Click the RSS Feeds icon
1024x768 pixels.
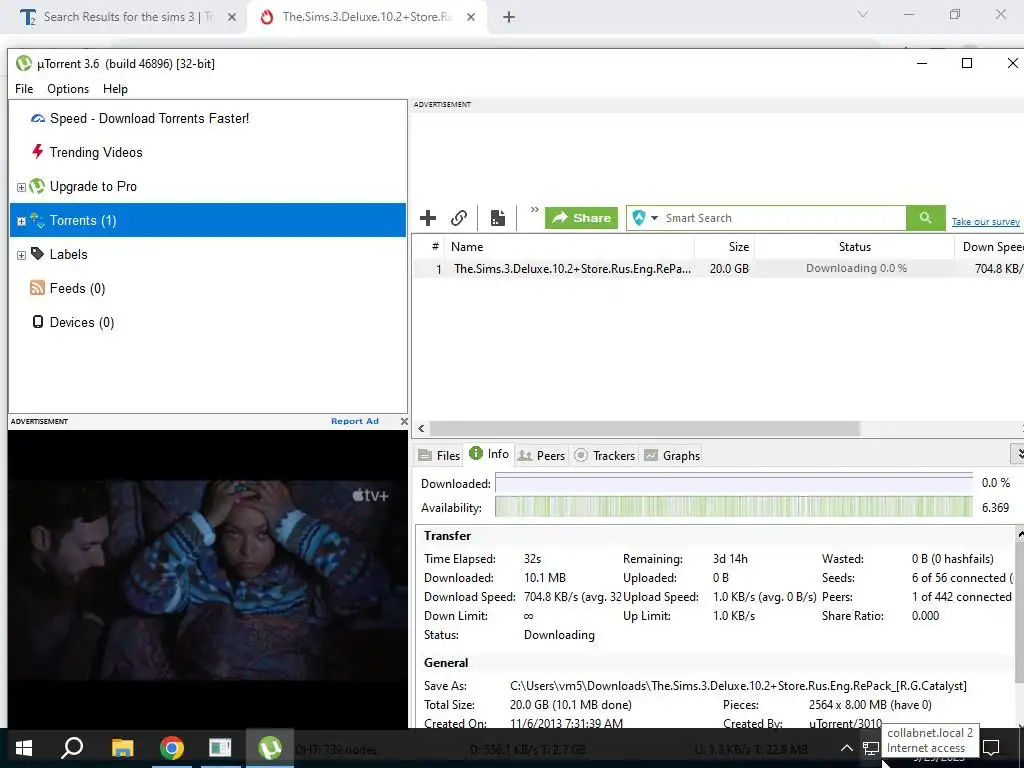click(37, 288)
